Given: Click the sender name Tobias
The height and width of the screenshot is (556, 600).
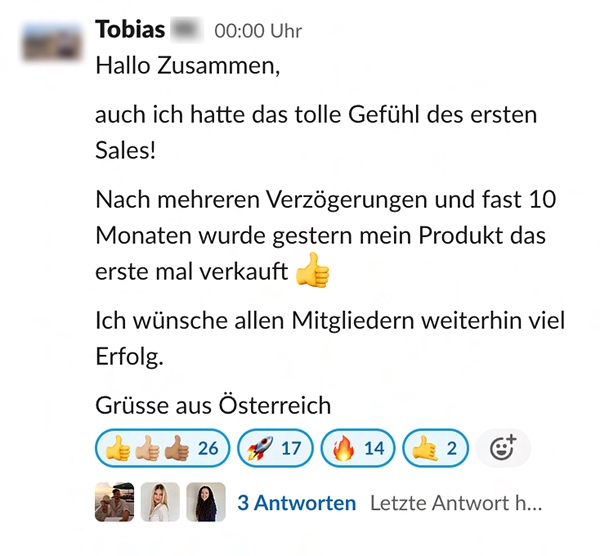Looking at the screenshot, I should [130, 29].
